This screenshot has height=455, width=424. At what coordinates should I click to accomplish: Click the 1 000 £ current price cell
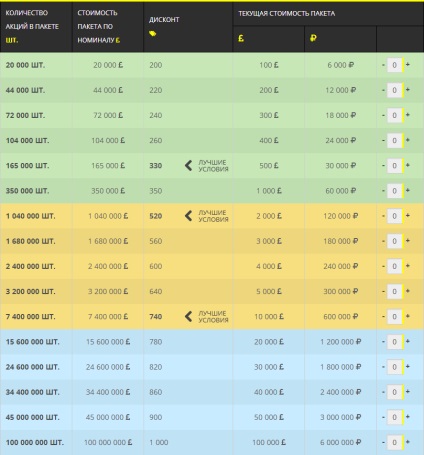click(x=269, y=191)
